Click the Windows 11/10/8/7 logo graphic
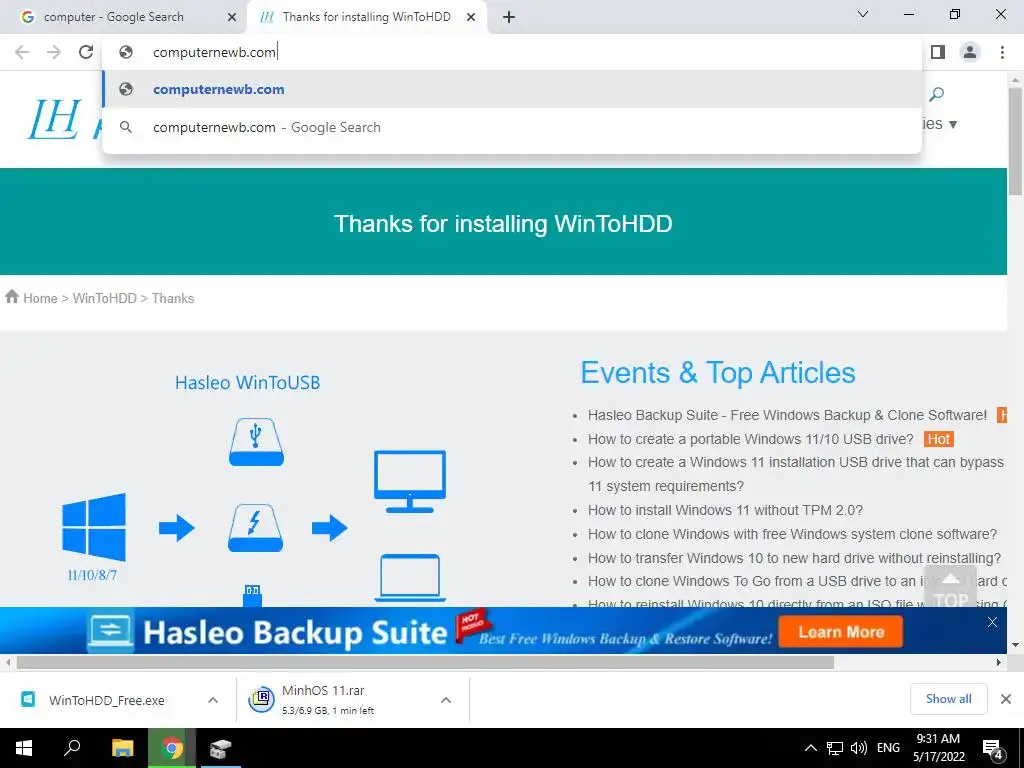 pos(93,528)
